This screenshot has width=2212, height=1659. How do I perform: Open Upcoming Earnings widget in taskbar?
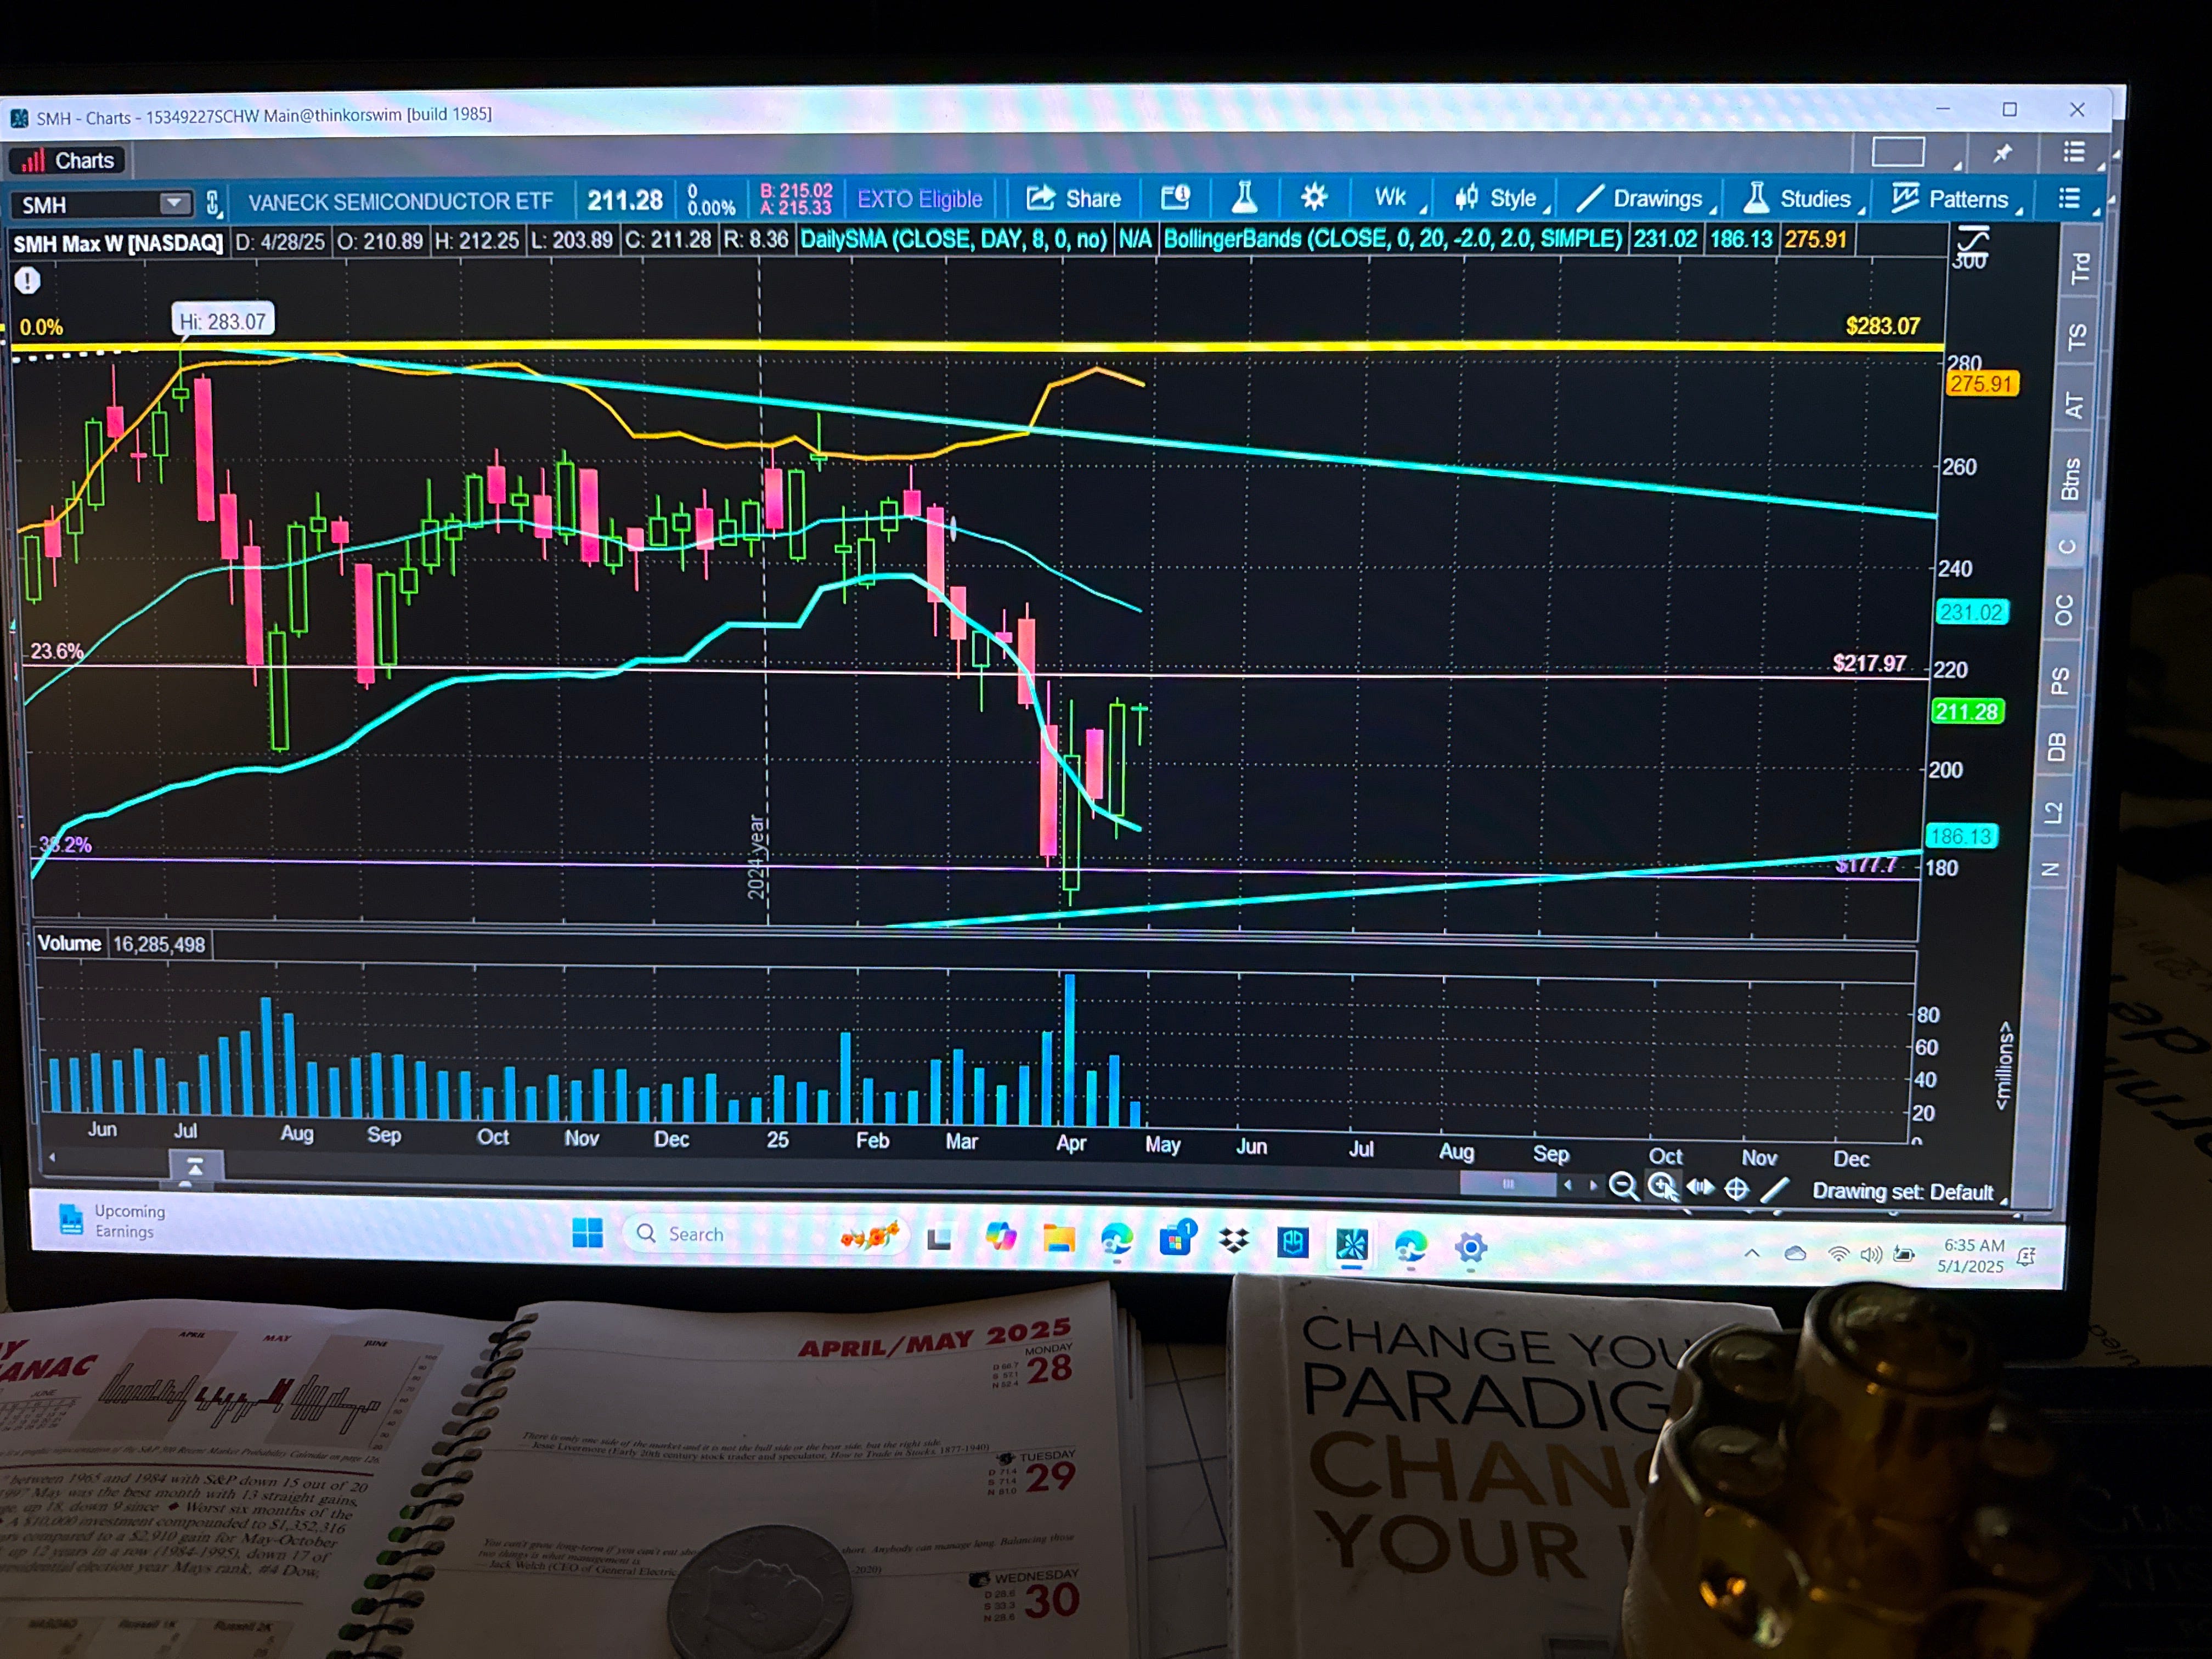pyautogui.click(x=112, y=1220)
